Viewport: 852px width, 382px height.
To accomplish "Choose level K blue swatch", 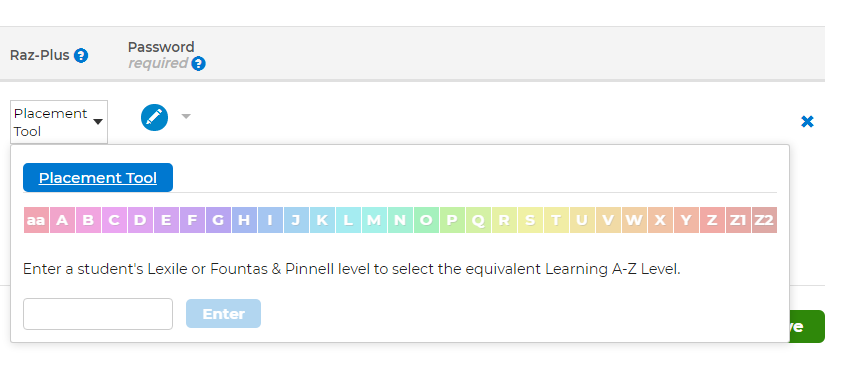I will [322, 220].
